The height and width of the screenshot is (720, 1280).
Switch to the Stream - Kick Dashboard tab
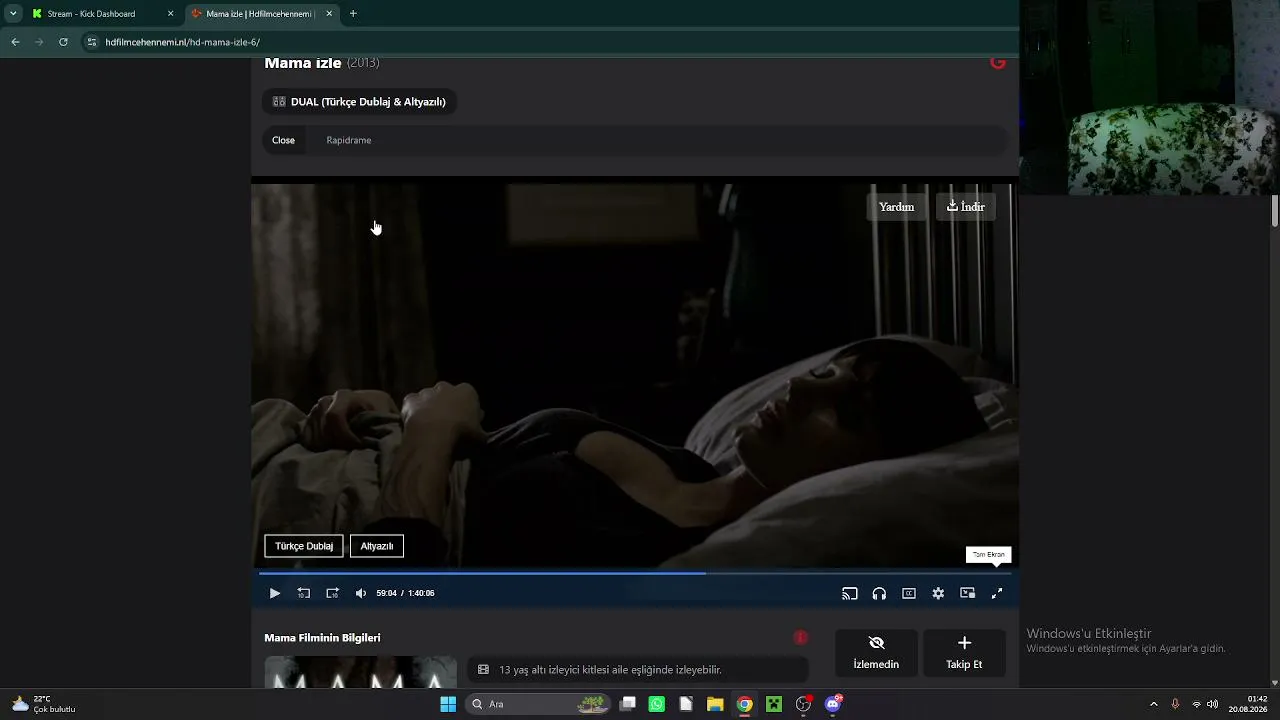tap(92, 14)
